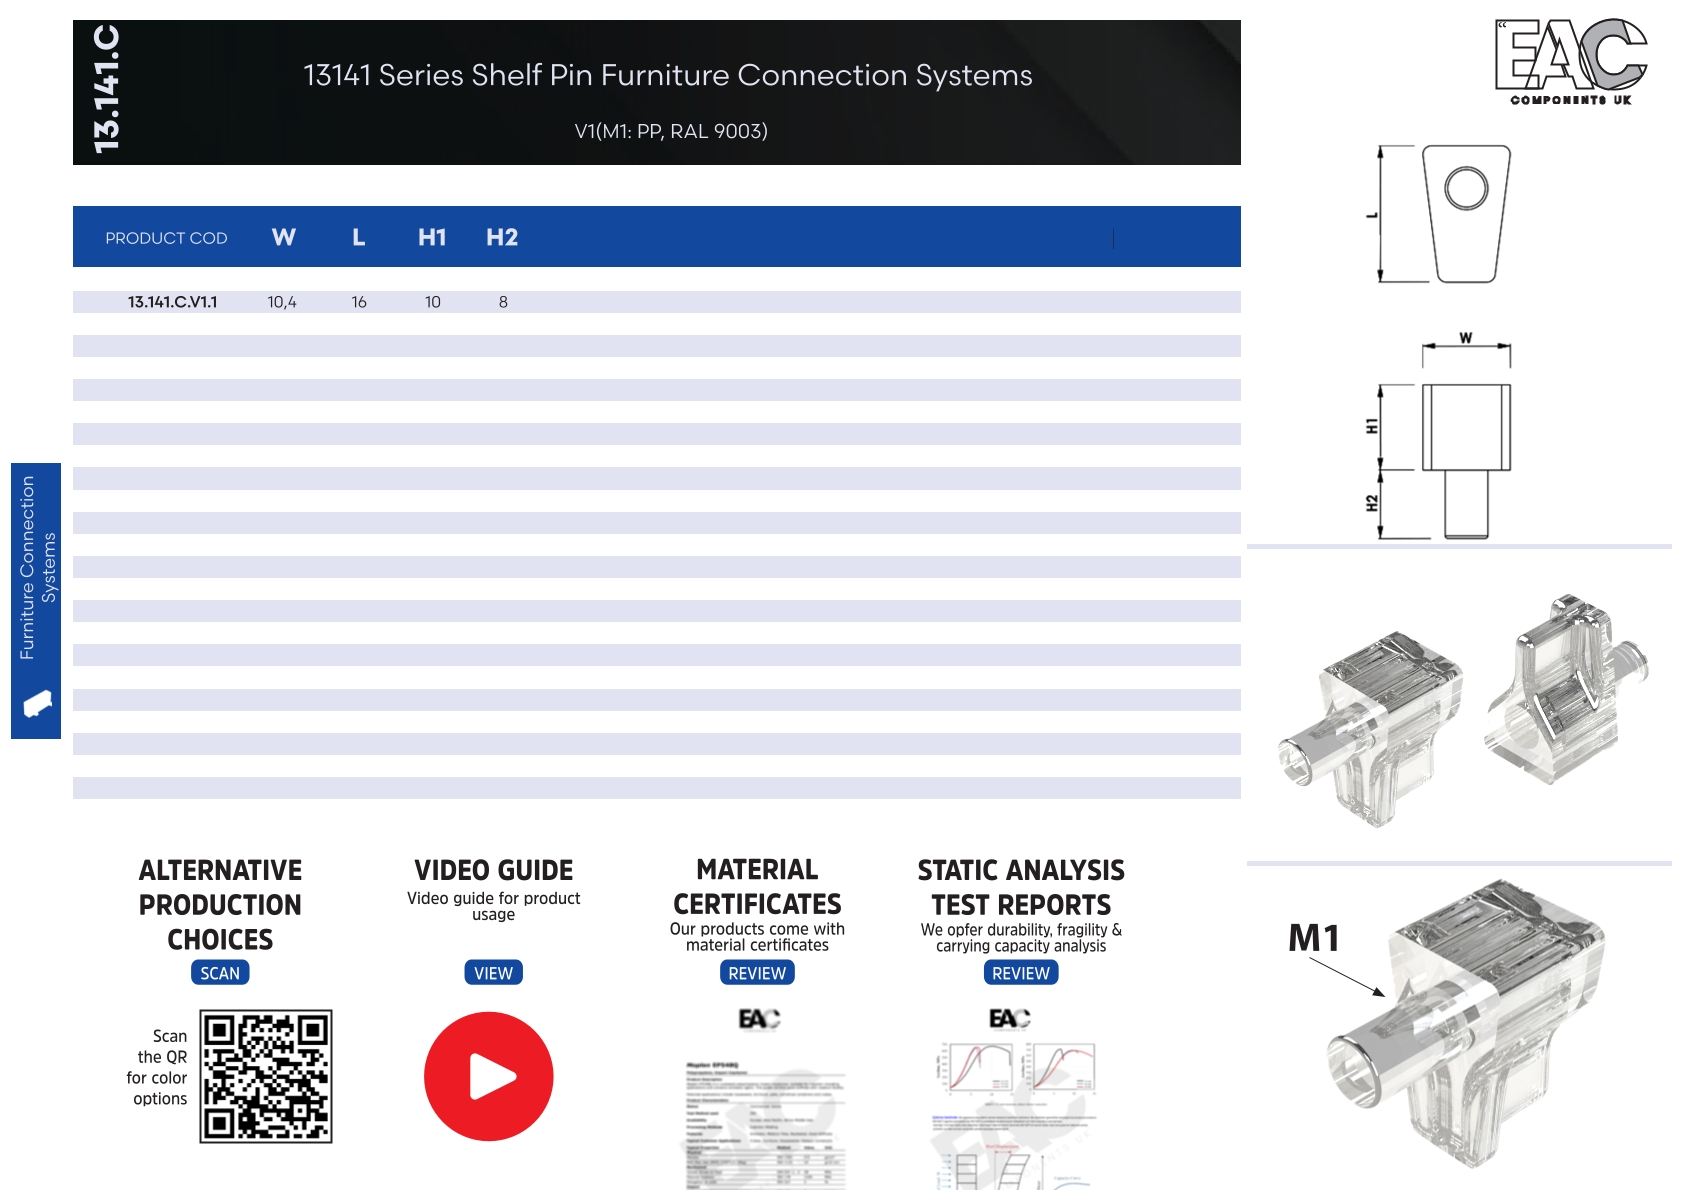Click the V1(M1: PP, RAL 9003) subtitle
Screen dimensions: 1683x1190
[x=671, y=131]
